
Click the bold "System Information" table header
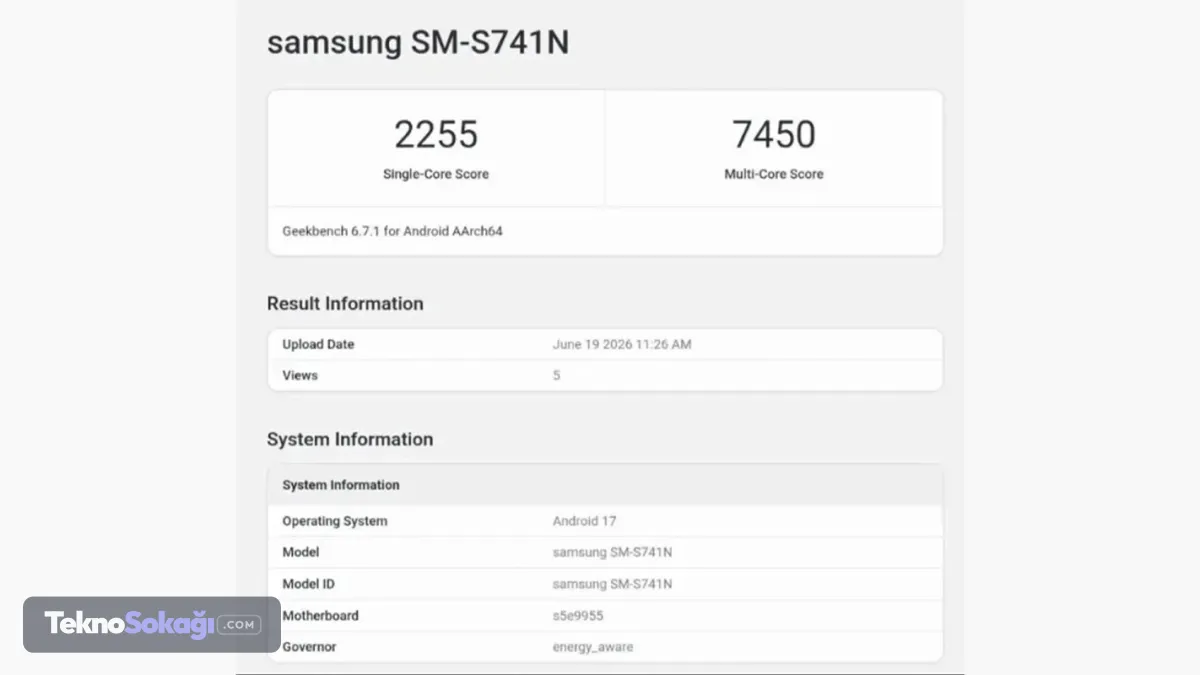coord(341,485)
